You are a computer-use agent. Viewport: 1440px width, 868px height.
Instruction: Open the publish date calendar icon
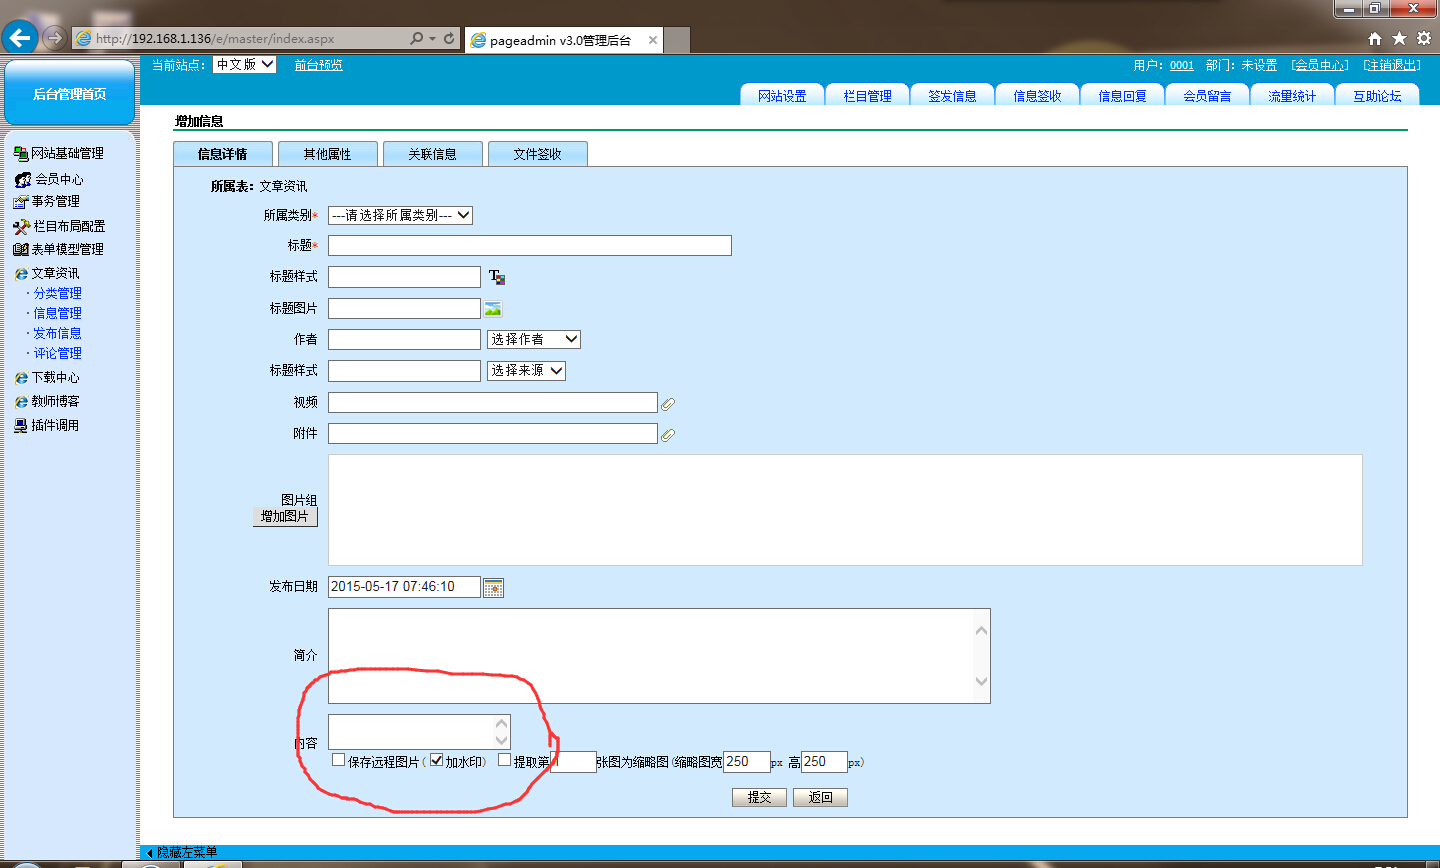493,588
